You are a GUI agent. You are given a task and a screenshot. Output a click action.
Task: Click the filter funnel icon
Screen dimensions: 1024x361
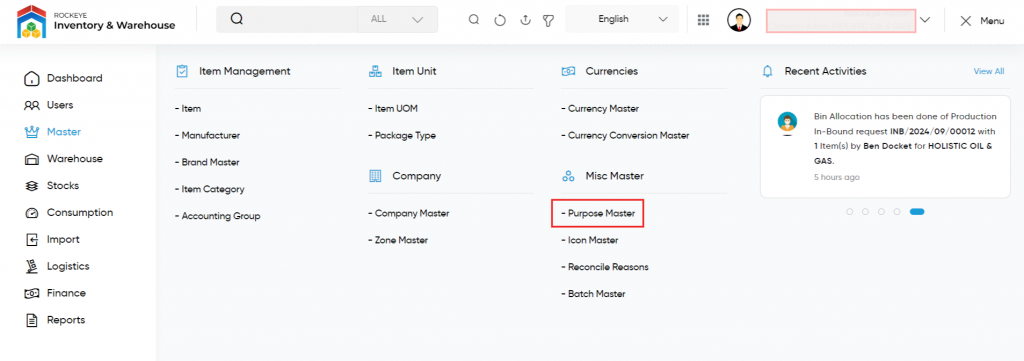coord(549,21)
